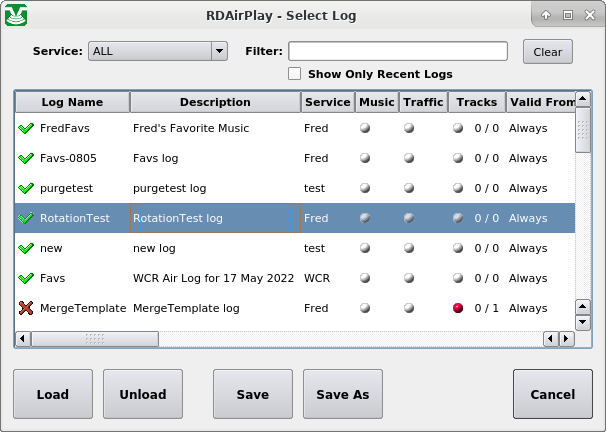Screen dimensions: 606x432
Task: Click the horizontal scrollbar handle
Action: (95, 339)
